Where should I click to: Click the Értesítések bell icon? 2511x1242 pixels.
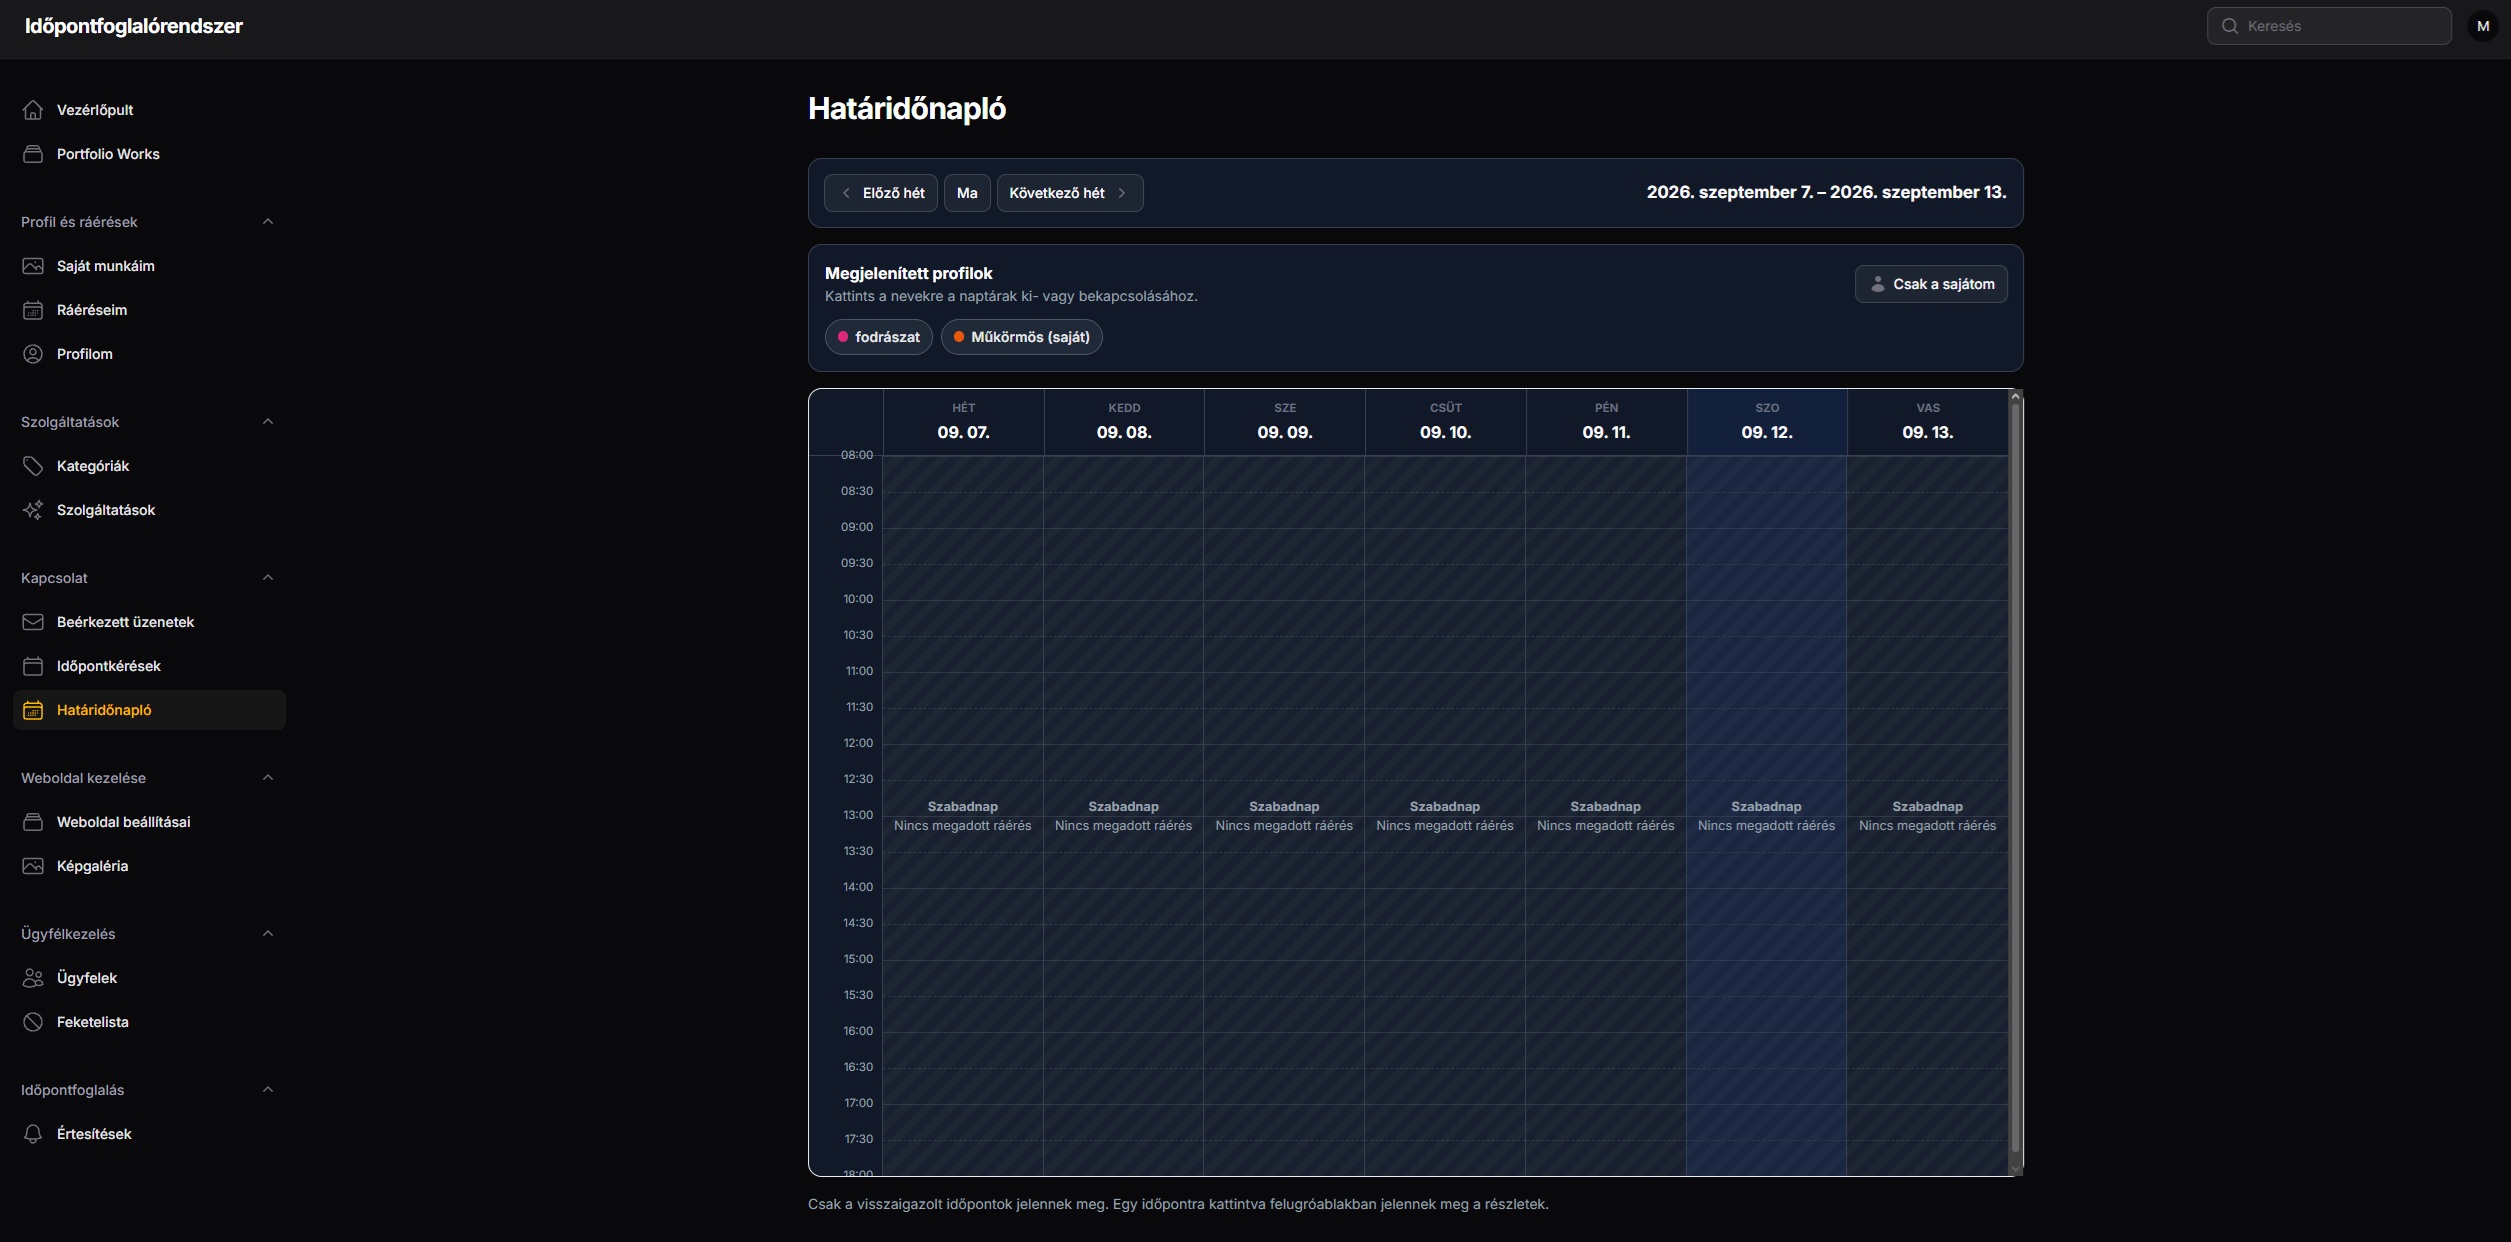pos(33,1134)
